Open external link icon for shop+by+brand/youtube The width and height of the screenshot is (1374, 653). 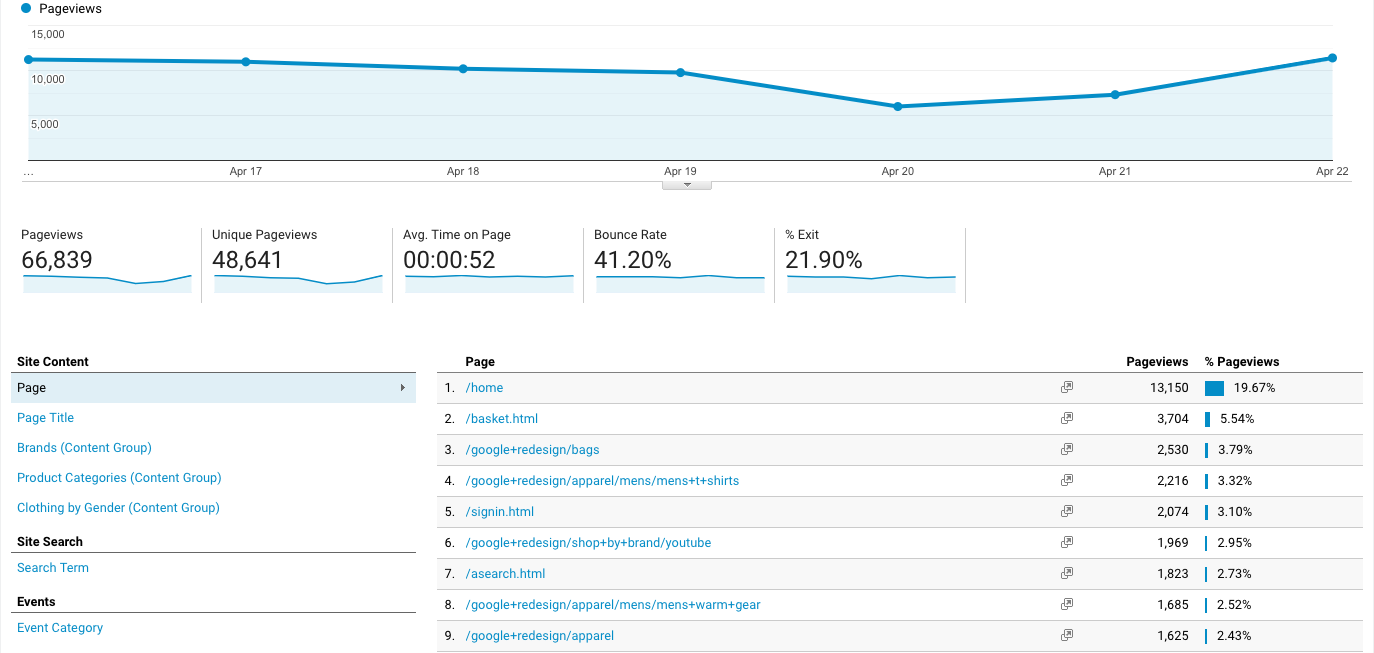pos(1067,542)
